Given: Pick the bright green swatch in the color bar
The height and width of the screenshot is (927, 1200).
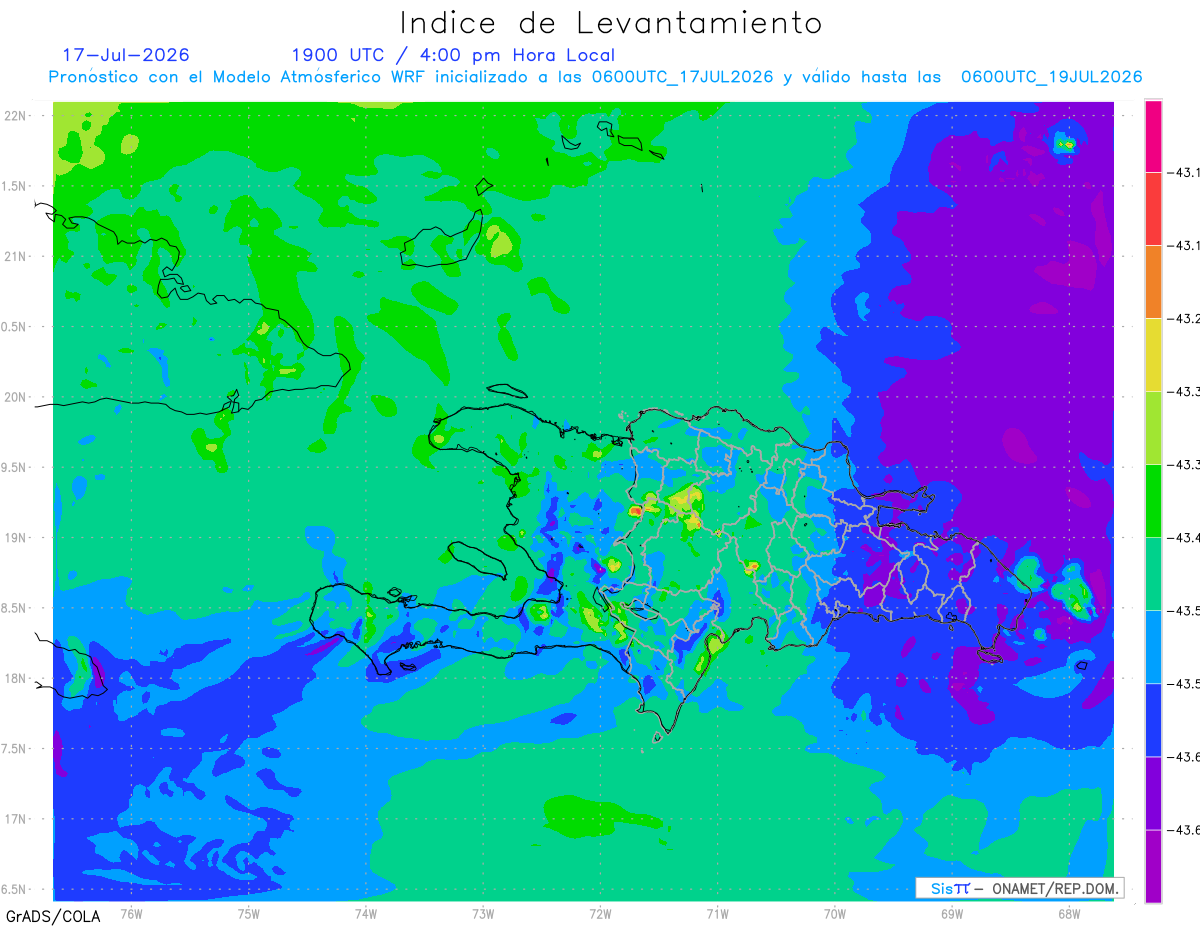Looking at the screenshot, I should pos(1153,501).
